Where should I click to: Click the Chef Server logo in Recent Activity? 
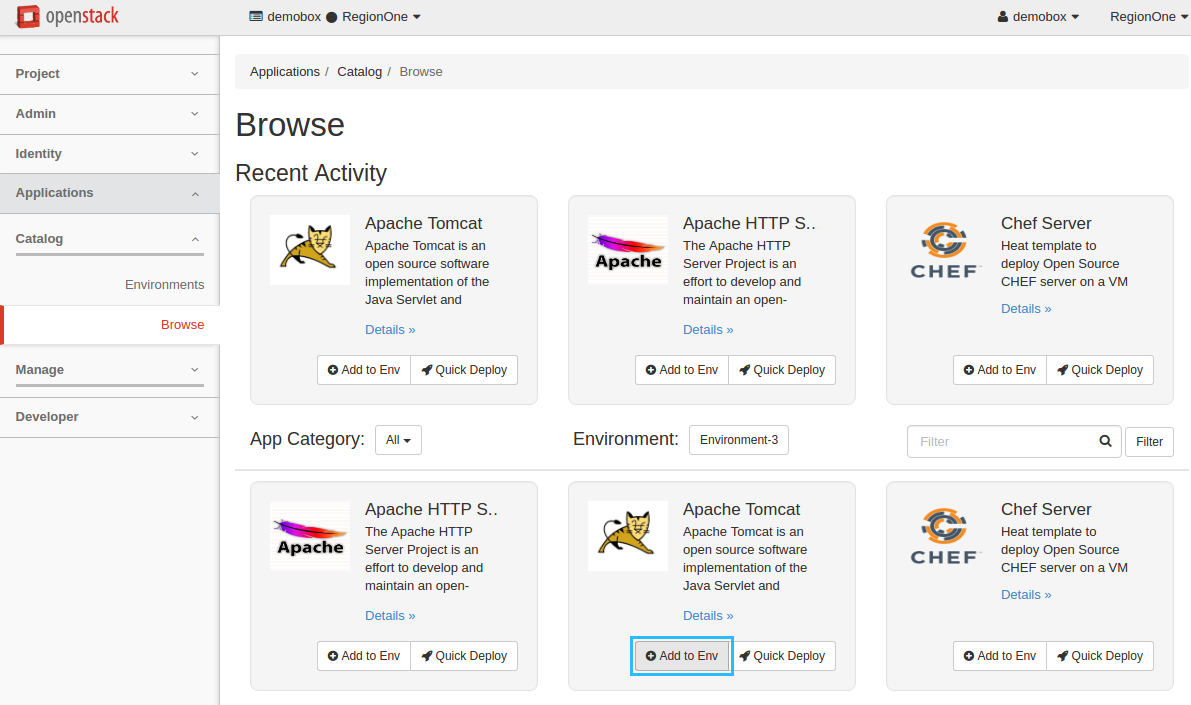pos(945,249)
